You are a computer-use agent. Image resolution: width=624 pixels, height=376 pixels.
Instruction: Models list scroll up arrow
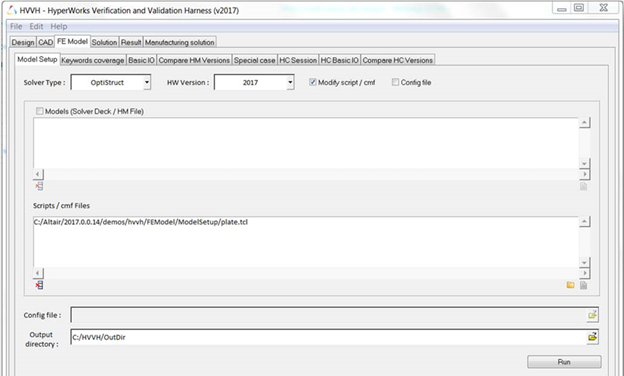point(584,123)
